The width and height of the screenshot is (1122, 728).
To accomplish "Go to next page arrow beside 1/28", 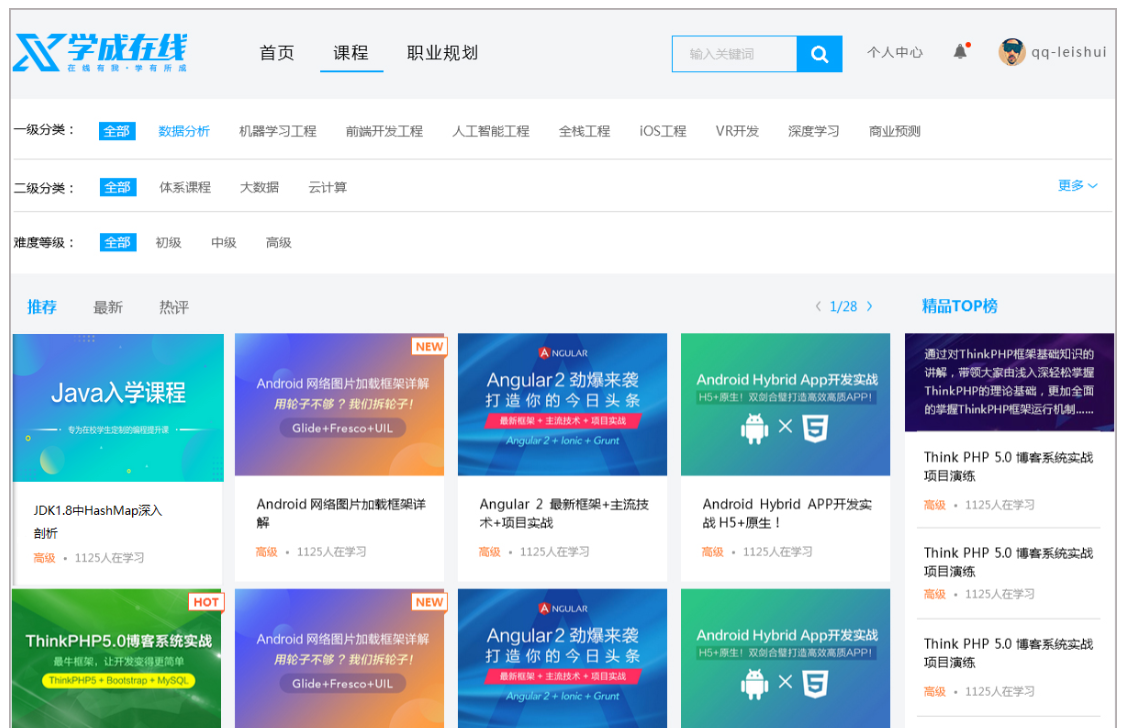I will tap(869, 306).
